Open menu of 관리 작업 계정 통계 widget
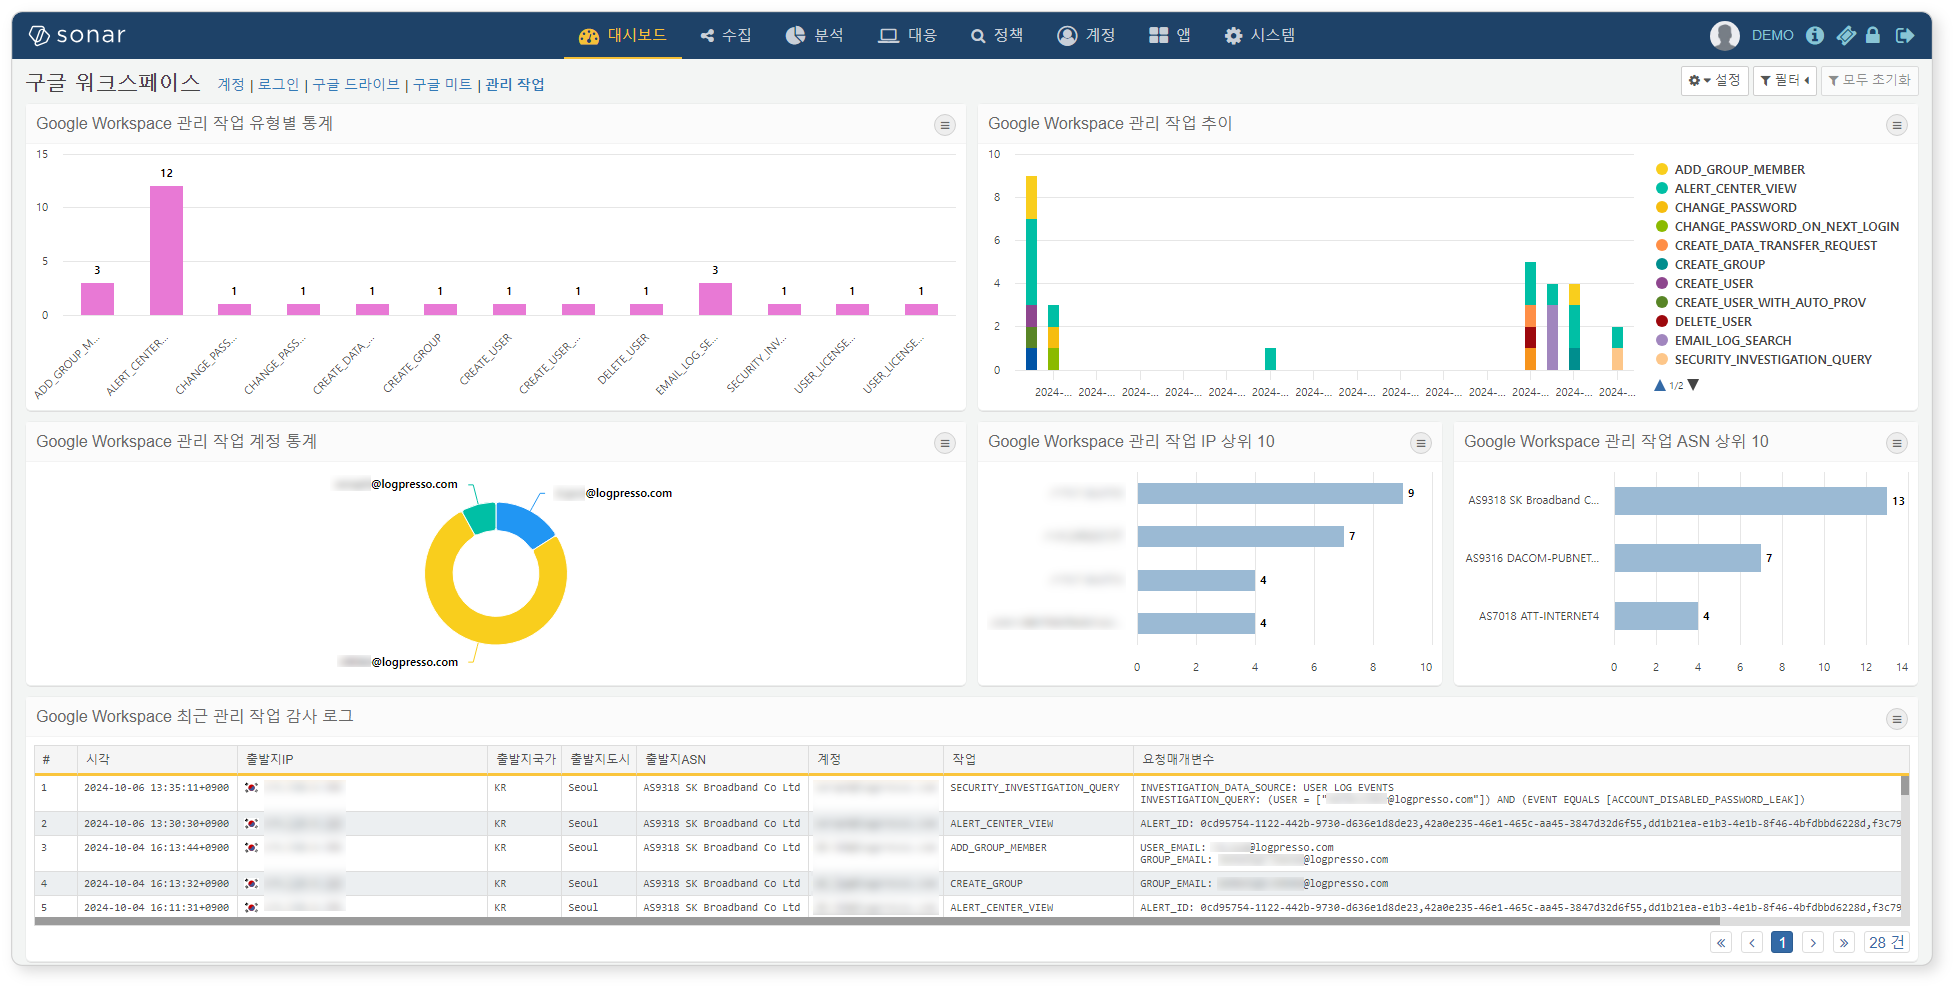This screenshot has height=988, width=1955. pyautogui.click(x=945, y=443)
